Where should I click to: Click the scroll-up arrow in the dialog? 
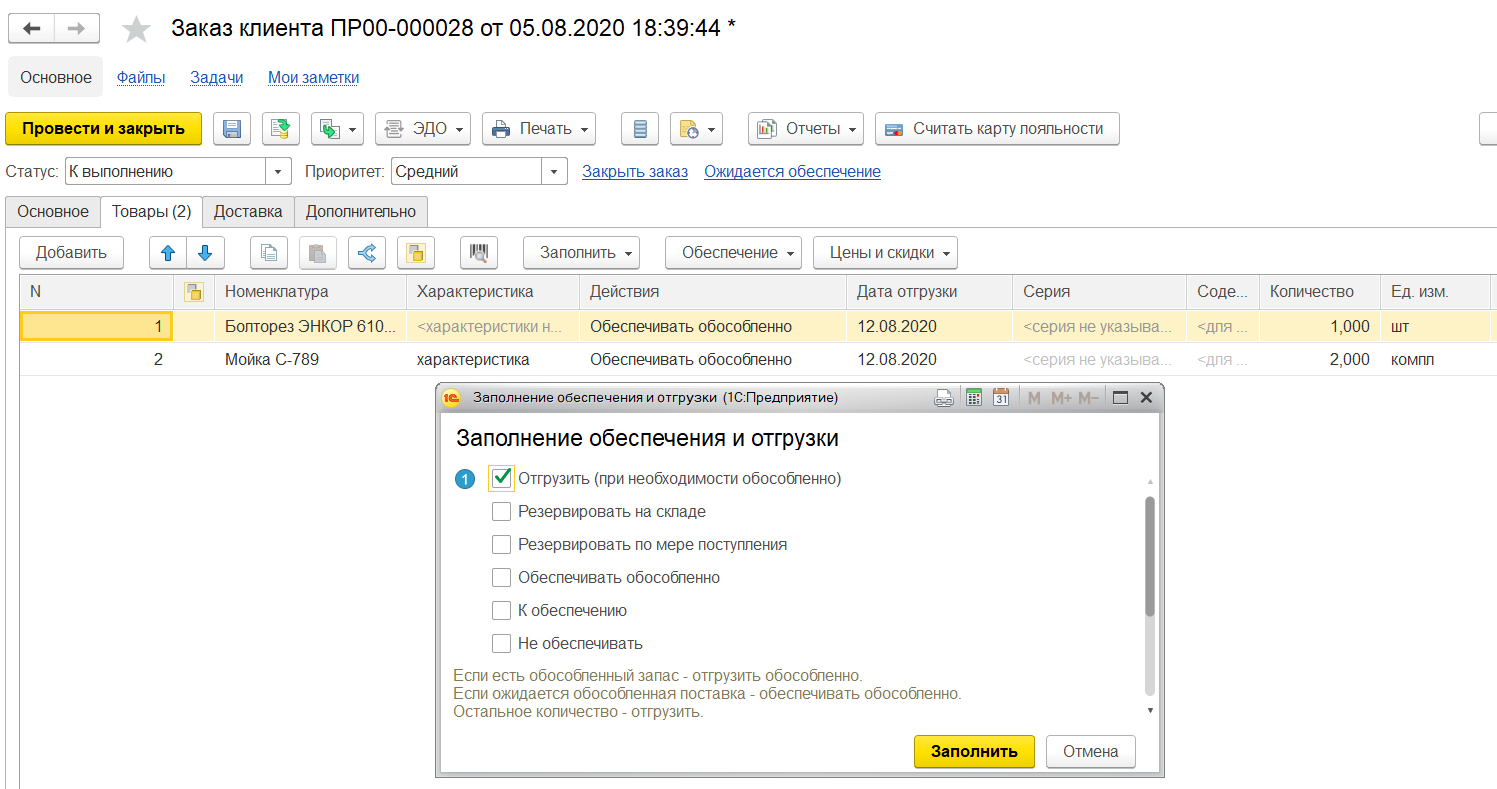(x=1150, y=480)
